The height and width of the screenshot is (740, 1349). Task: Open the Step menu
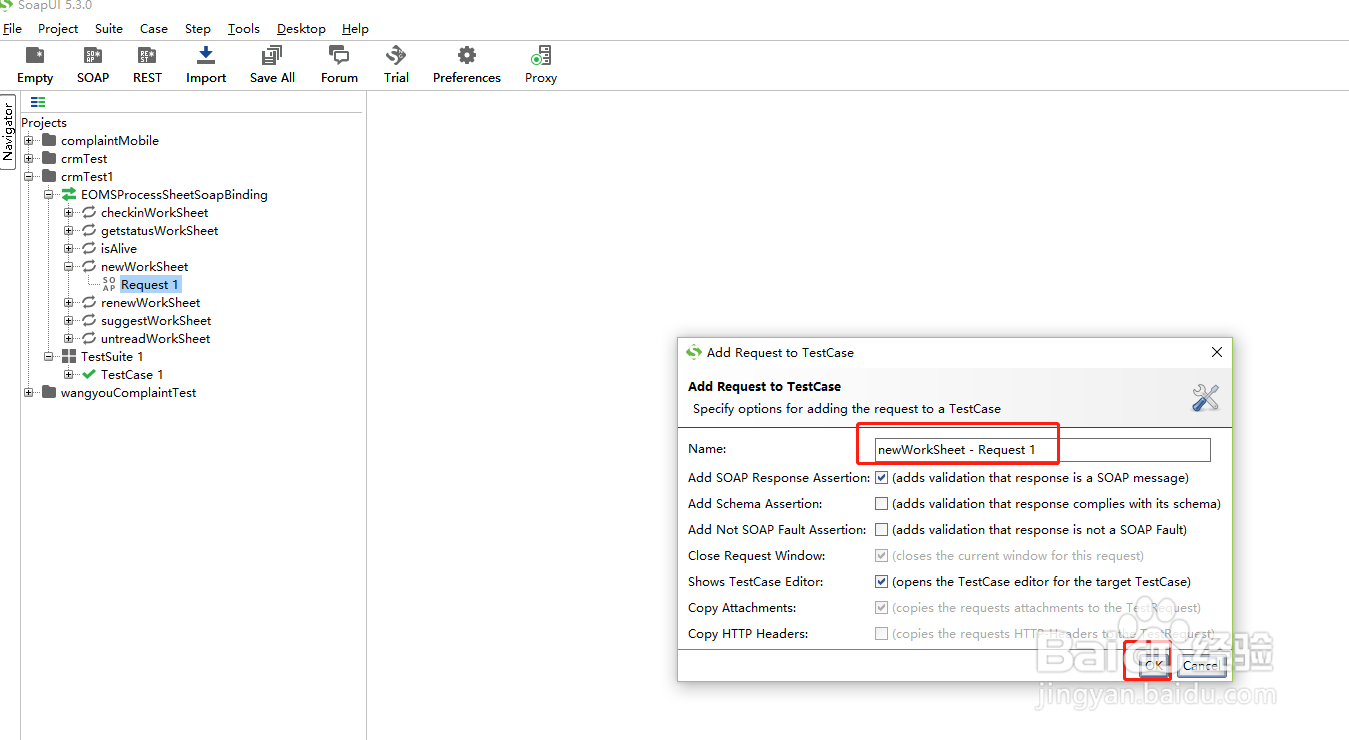(x=198, y=29)
